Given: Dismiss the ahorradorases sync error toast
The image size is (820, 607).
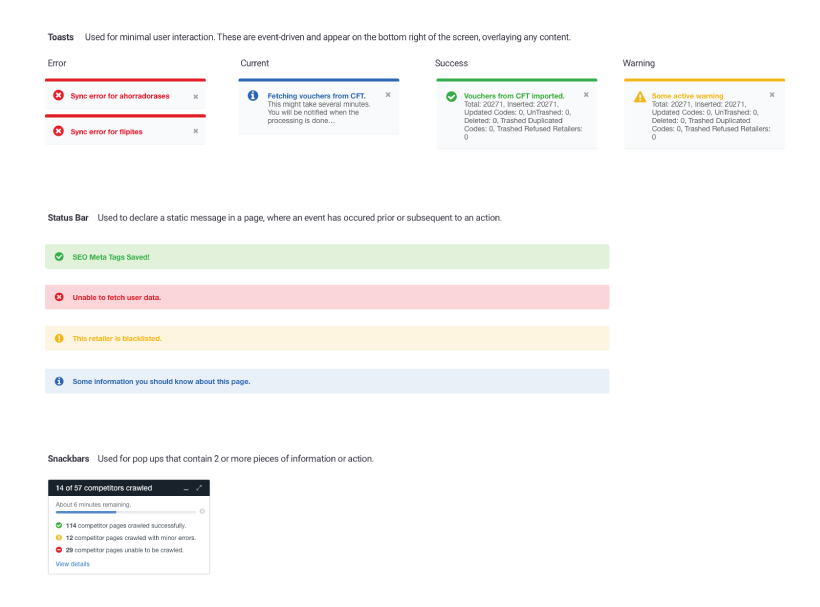Looking at the screenshot, I should coord(196,97).
